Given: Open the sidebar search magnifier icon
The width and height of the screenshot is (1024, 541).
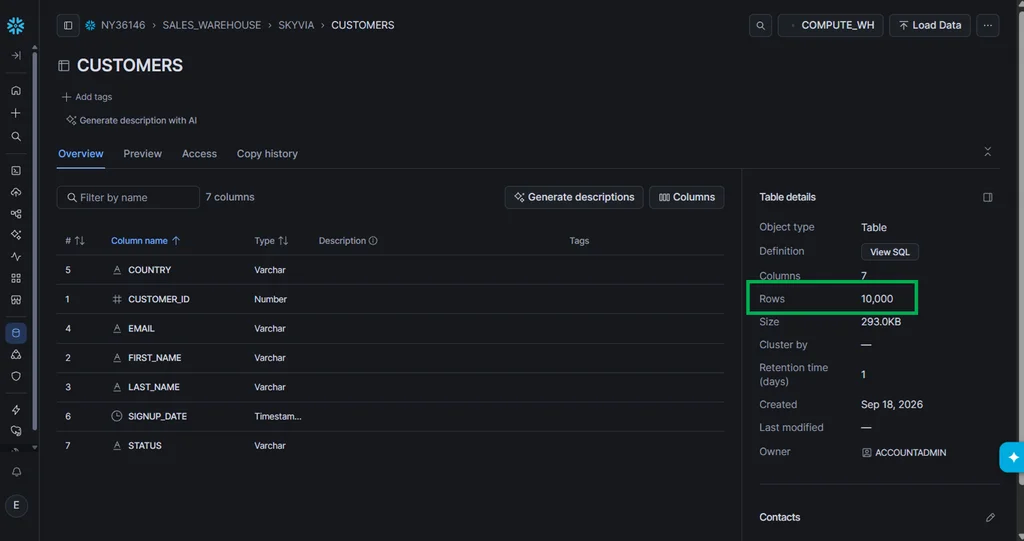Looking at the screenshot, I should pos(16,137).
